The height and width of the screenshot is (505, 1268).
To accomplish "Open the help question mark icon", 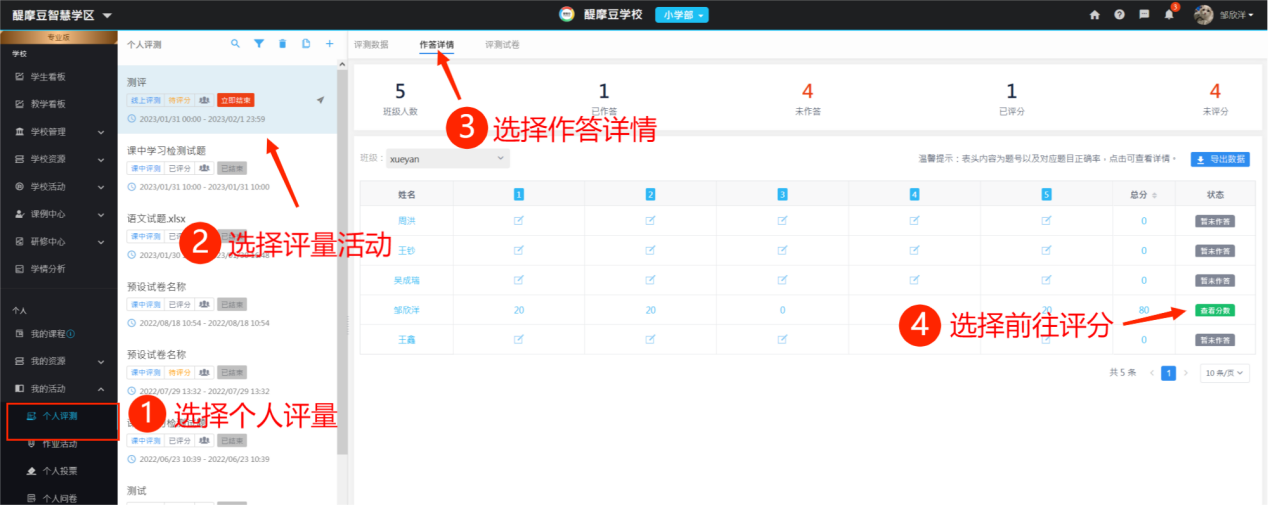I will (x=1119, y=15).
